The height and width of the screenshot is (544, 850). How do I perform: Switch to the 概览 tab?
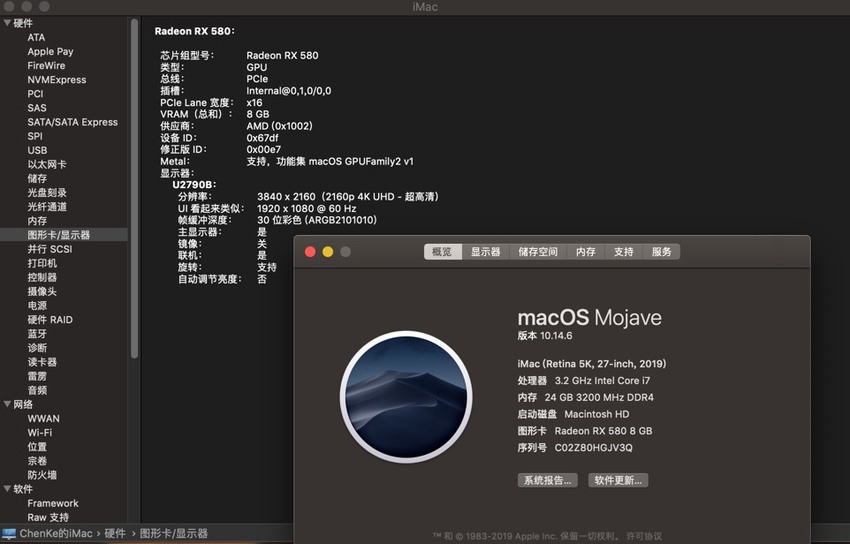point(442,251)
